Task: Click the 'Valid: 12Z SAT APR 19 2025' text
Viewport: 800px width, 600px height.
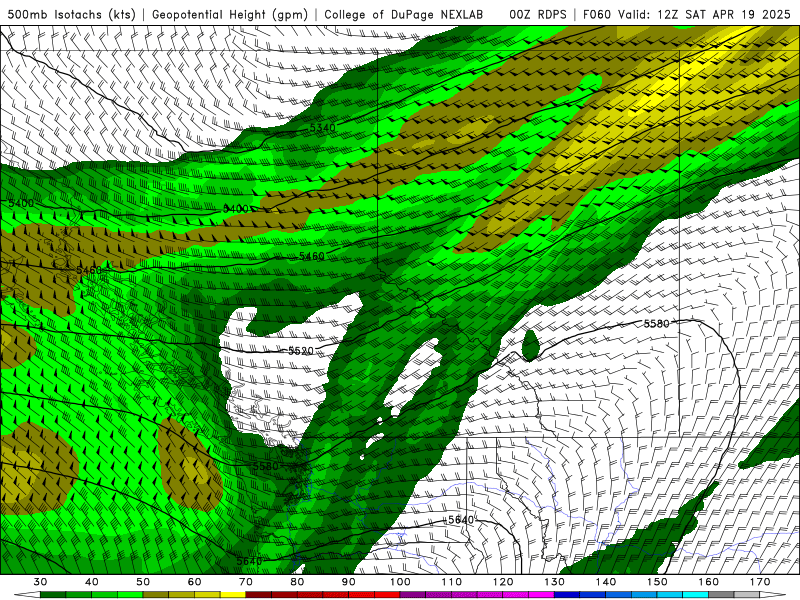Action: (704, 14)
